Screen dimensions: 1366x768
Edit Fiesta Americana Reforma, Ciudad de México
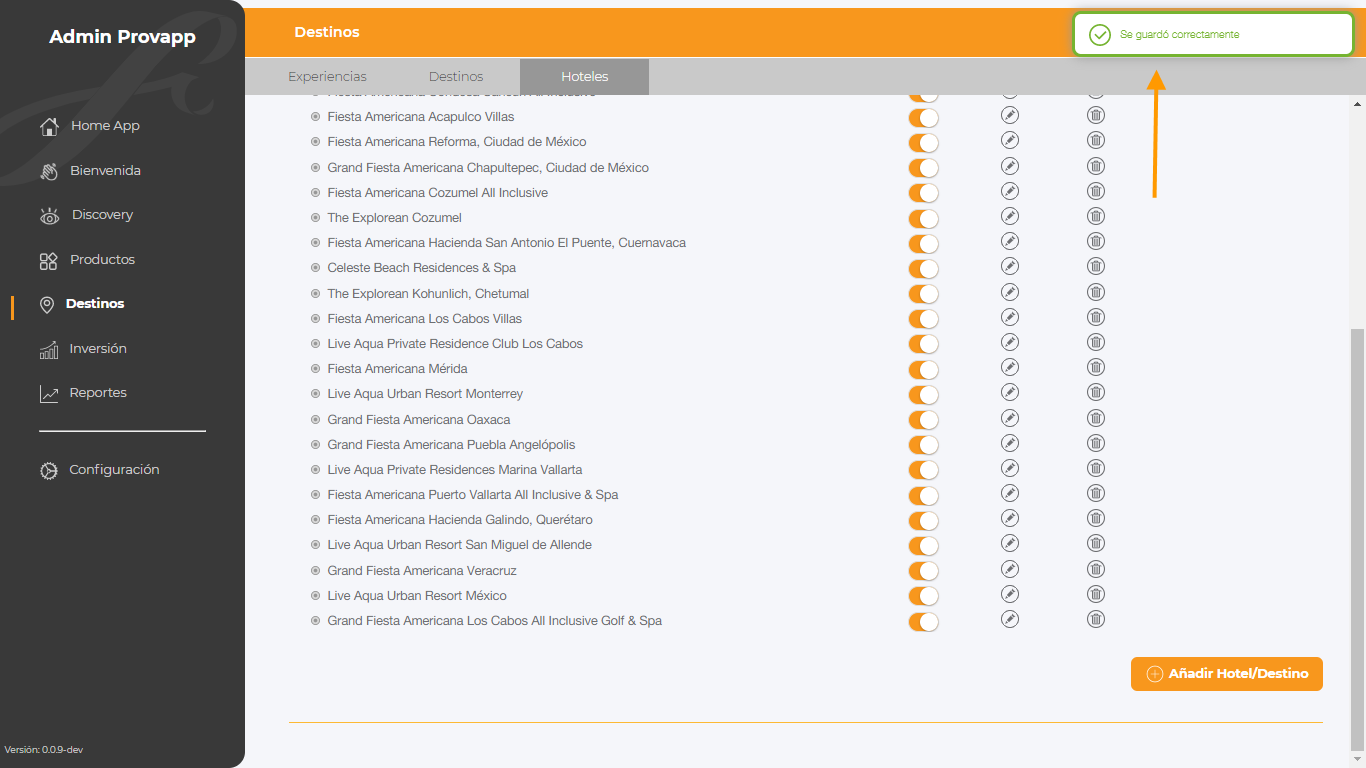coord(1010,140)
